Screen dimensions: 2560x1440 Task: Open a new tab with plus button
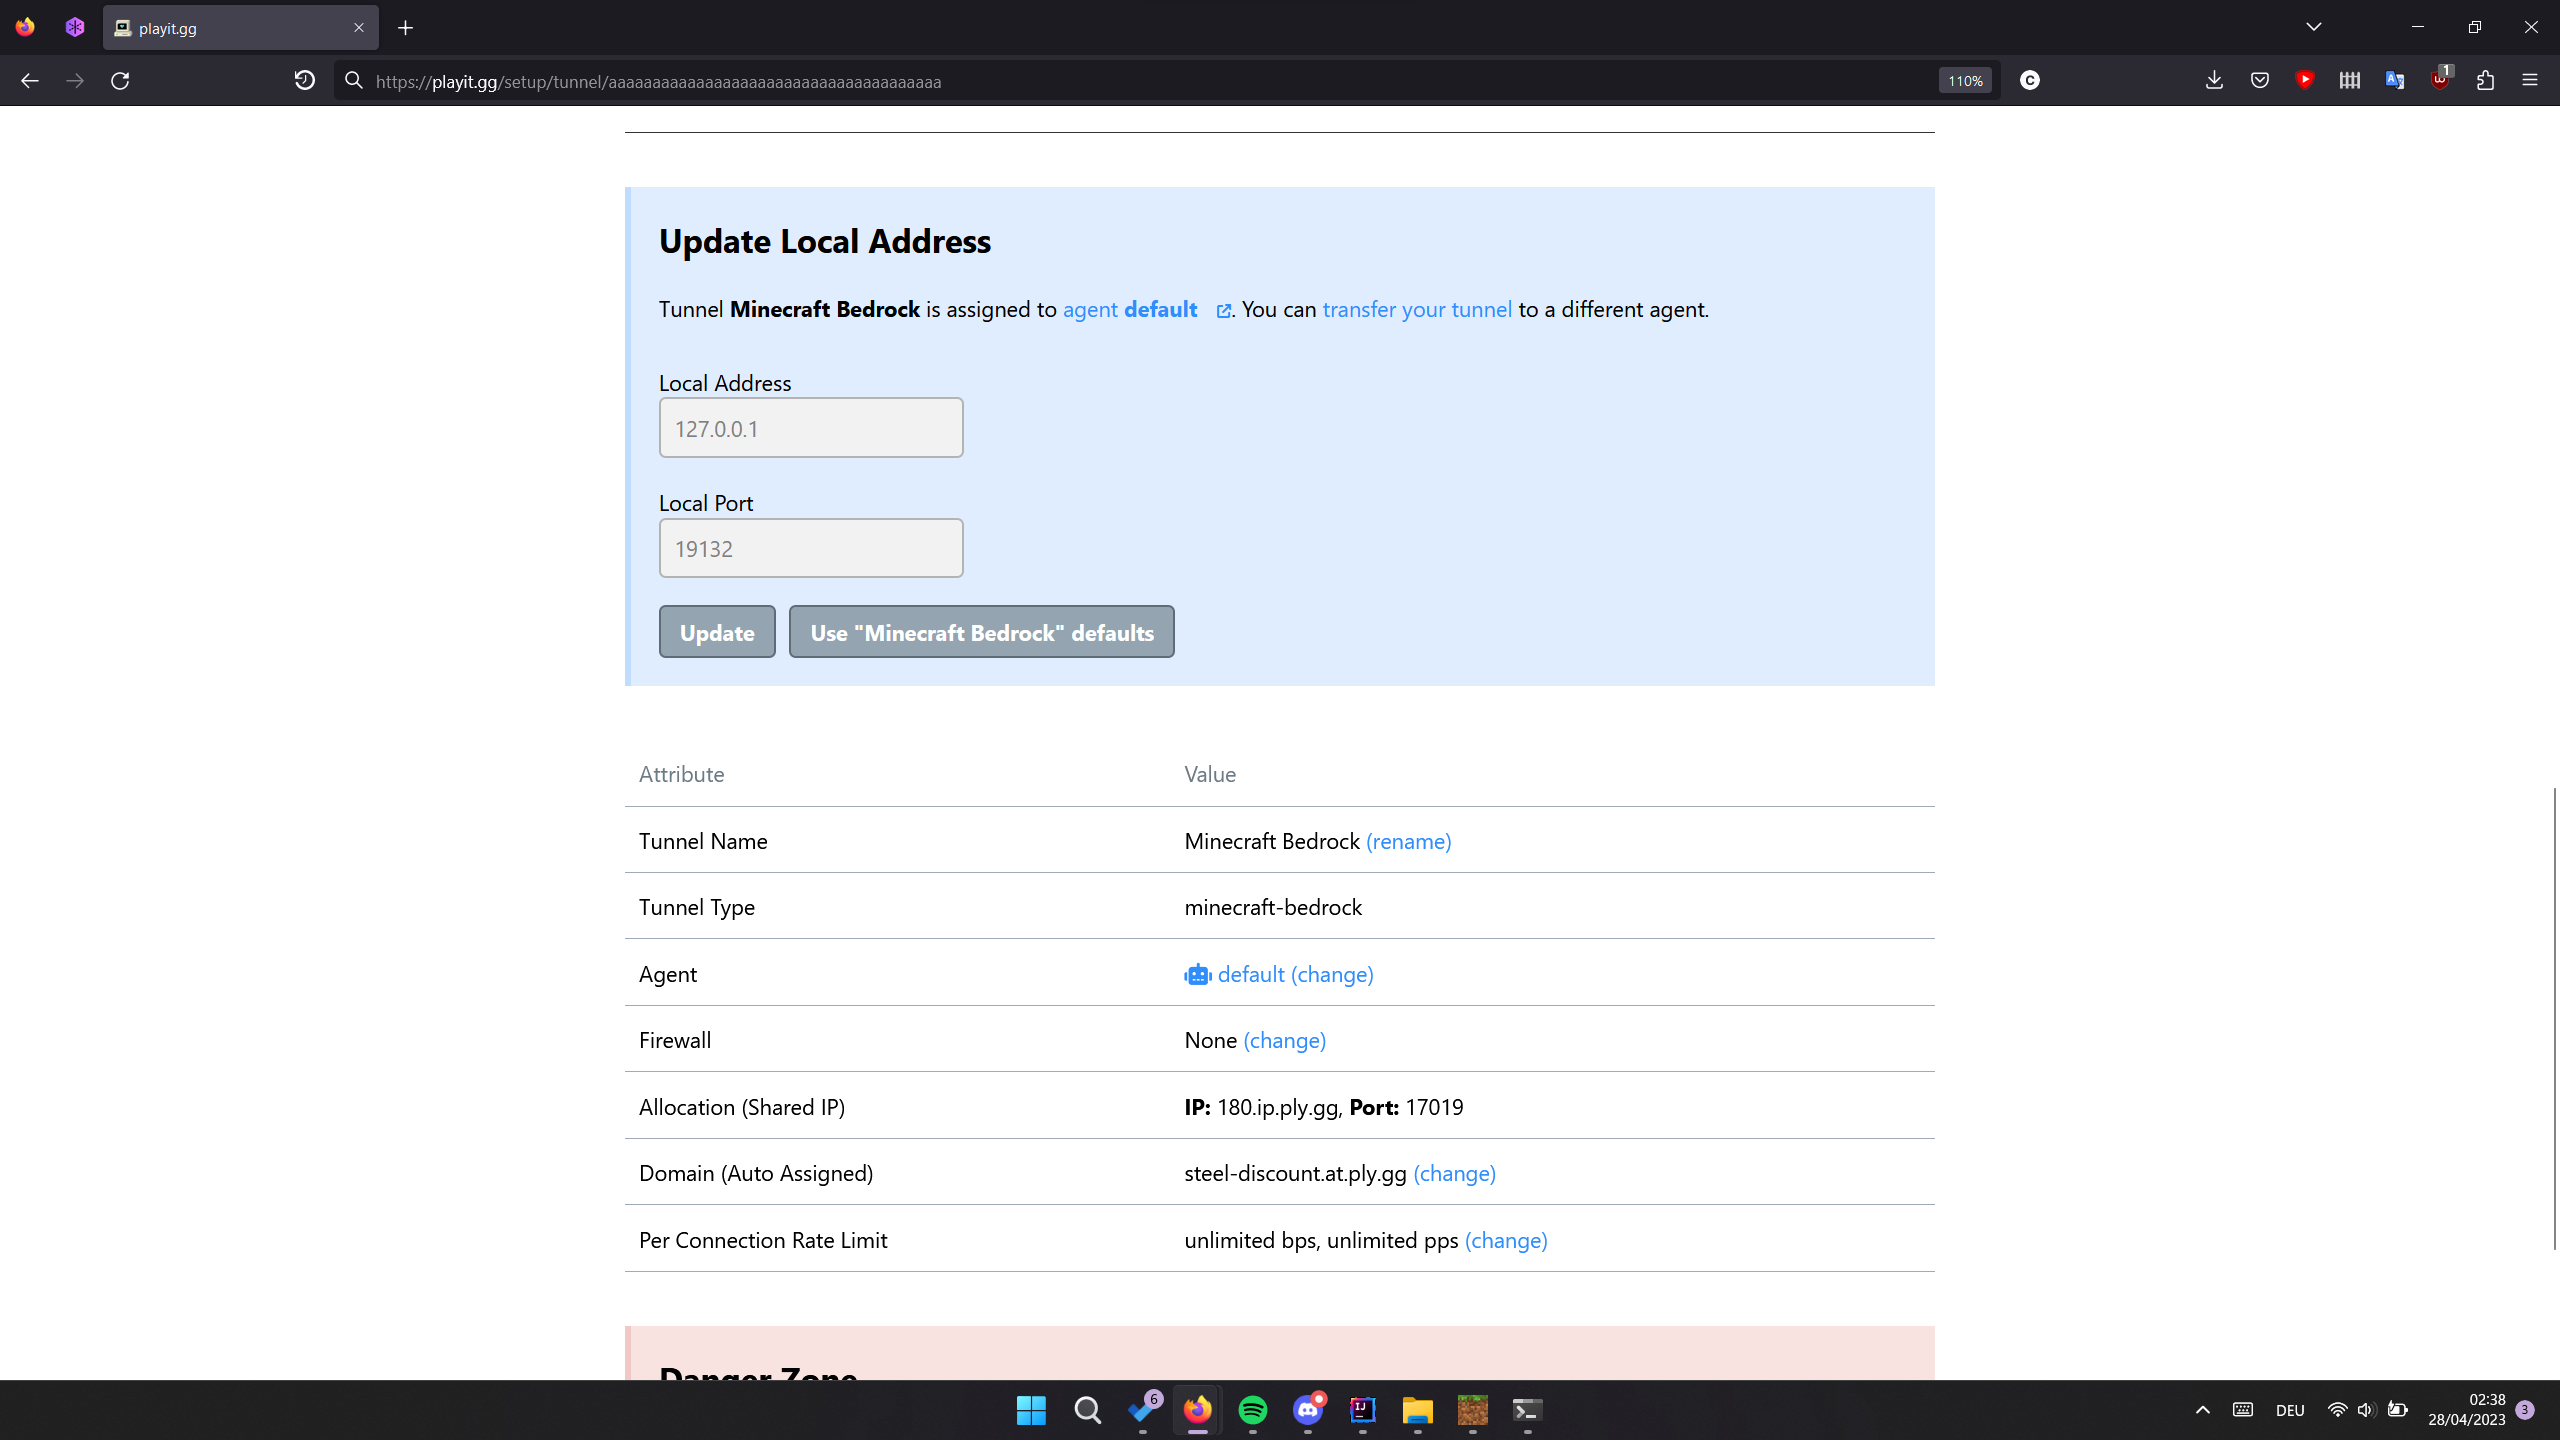point(405,28)
